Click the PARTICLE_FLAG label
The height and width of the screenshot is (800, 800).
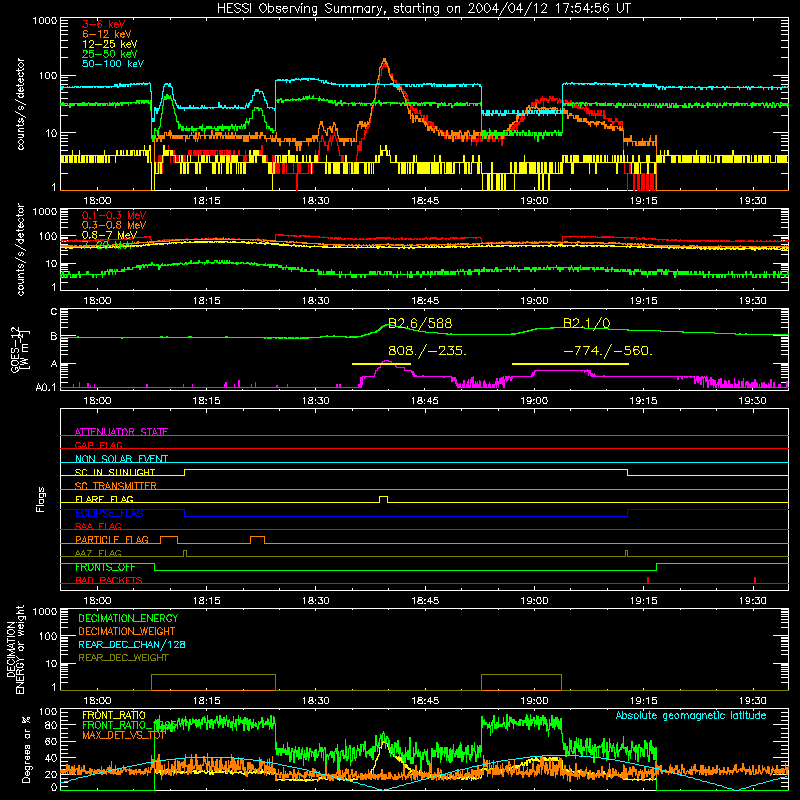[x=112, y=540]
